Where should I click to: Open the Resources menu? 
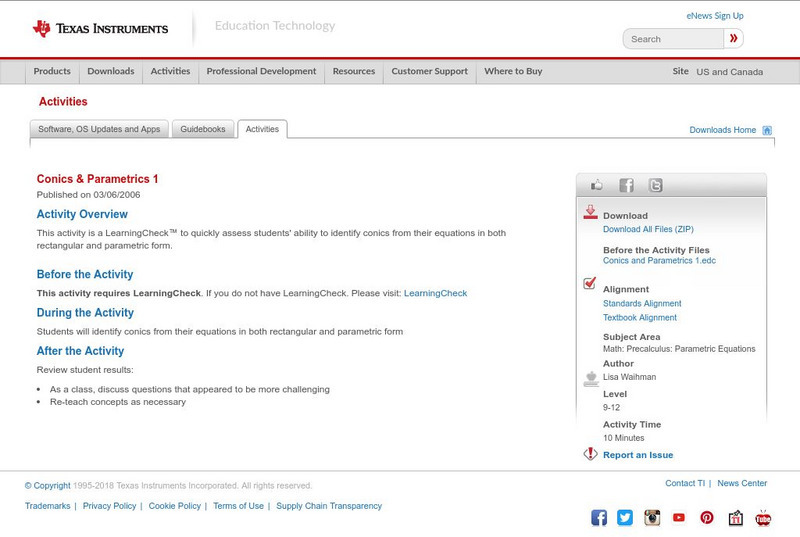[x=354, y=71]
